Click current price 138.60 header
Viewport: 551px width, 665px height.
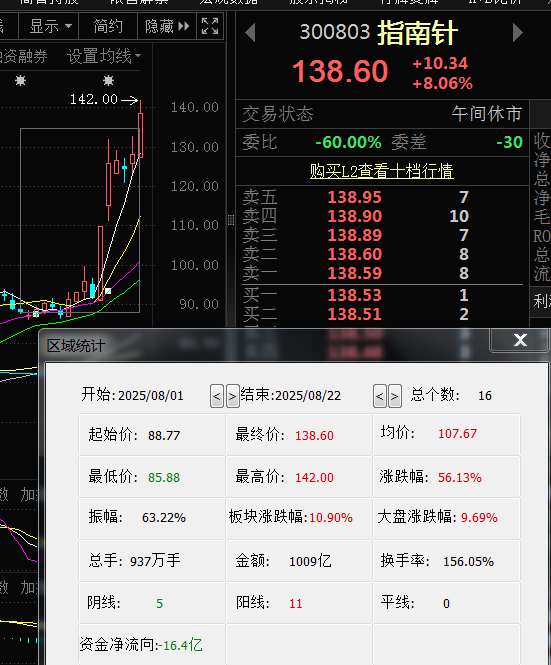(x=340, y=71)
